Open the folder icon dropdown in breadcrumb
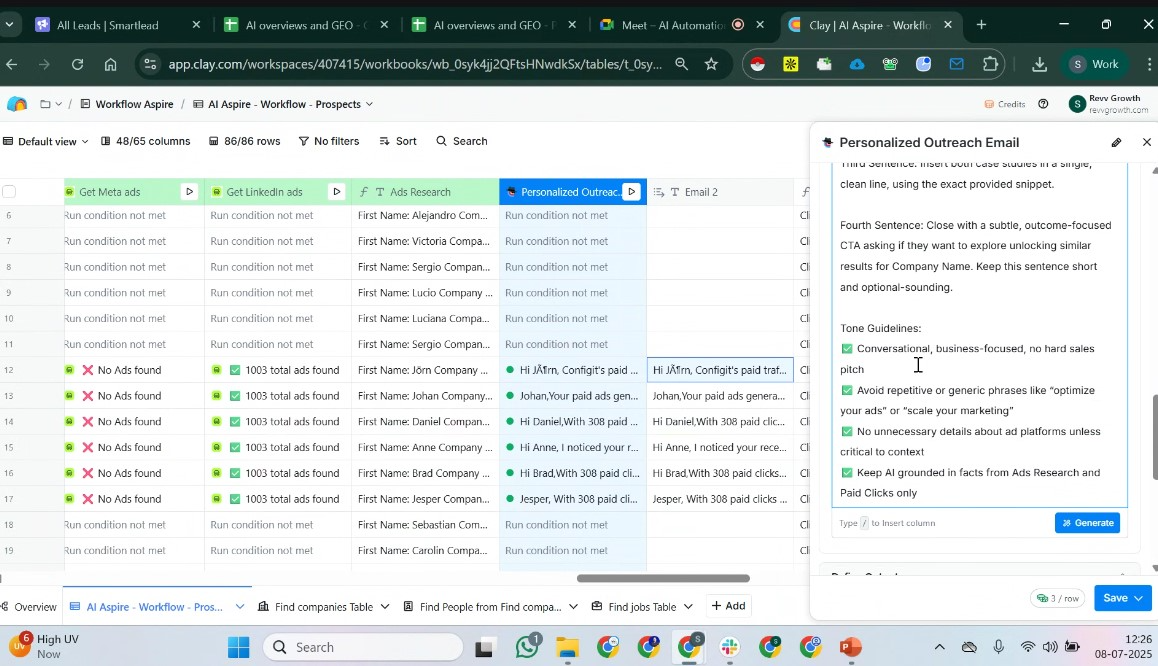 [x=50, y=104]
